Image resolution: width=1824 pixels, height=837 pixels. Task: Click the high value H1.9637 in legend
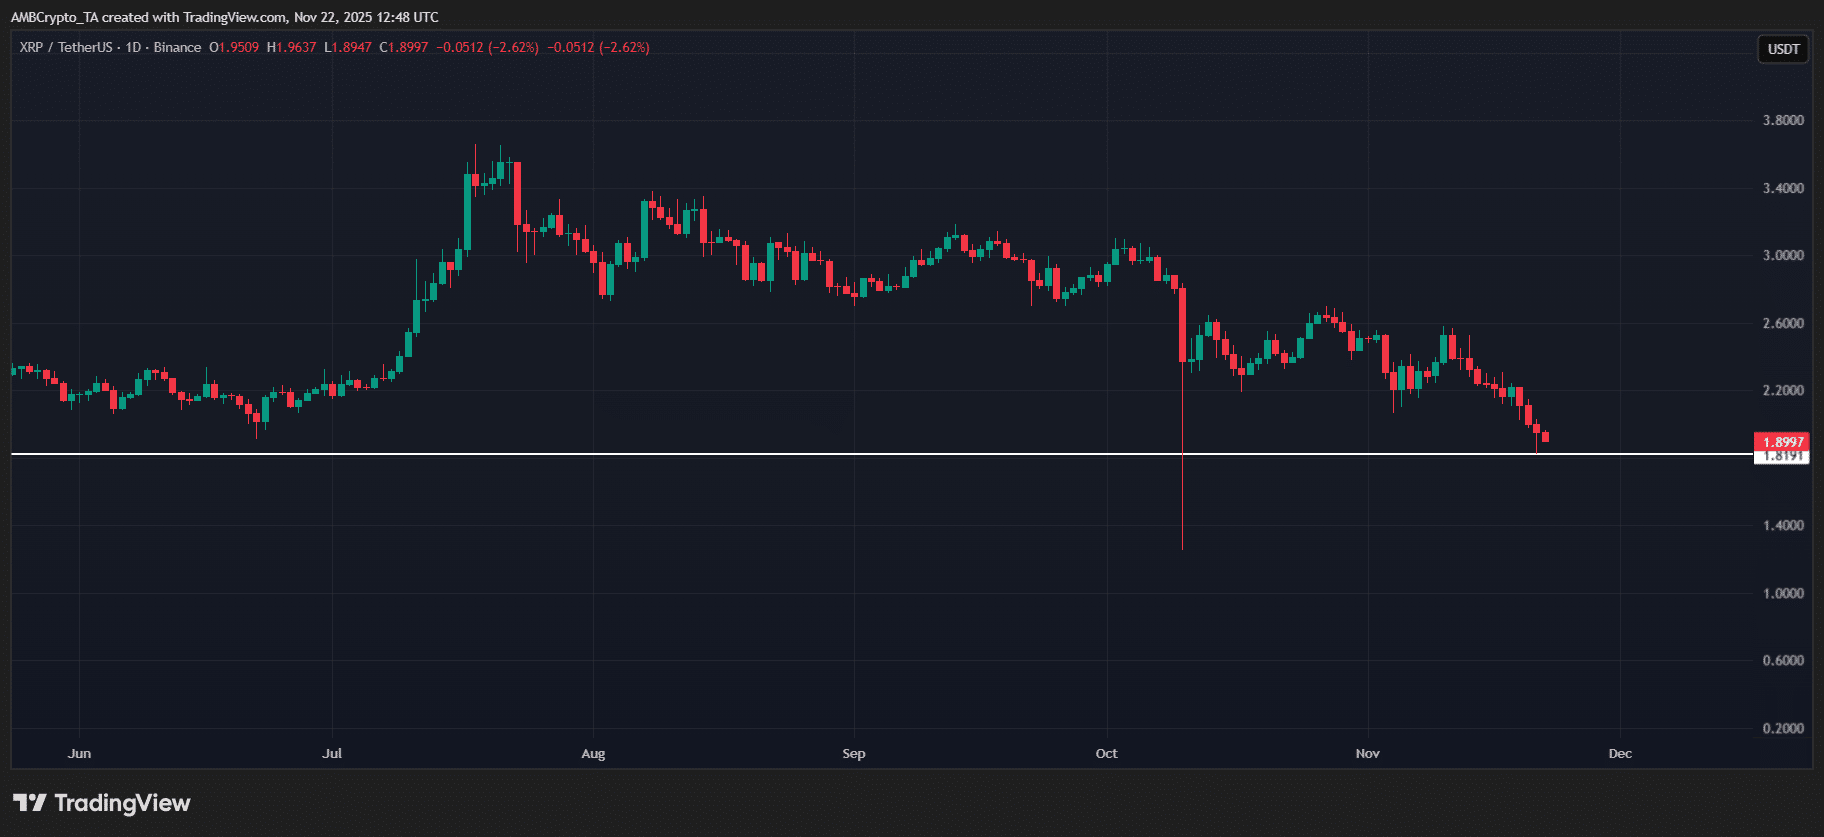coord(291,48)
